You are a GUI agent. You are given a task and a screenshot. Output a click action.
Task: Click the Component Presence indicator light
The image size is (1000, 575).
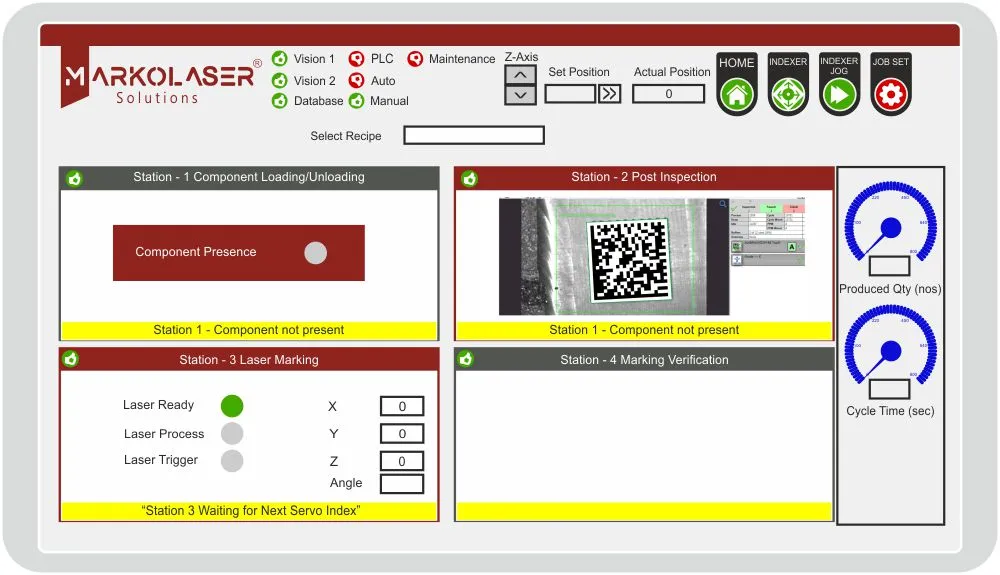tap(315, 253)
